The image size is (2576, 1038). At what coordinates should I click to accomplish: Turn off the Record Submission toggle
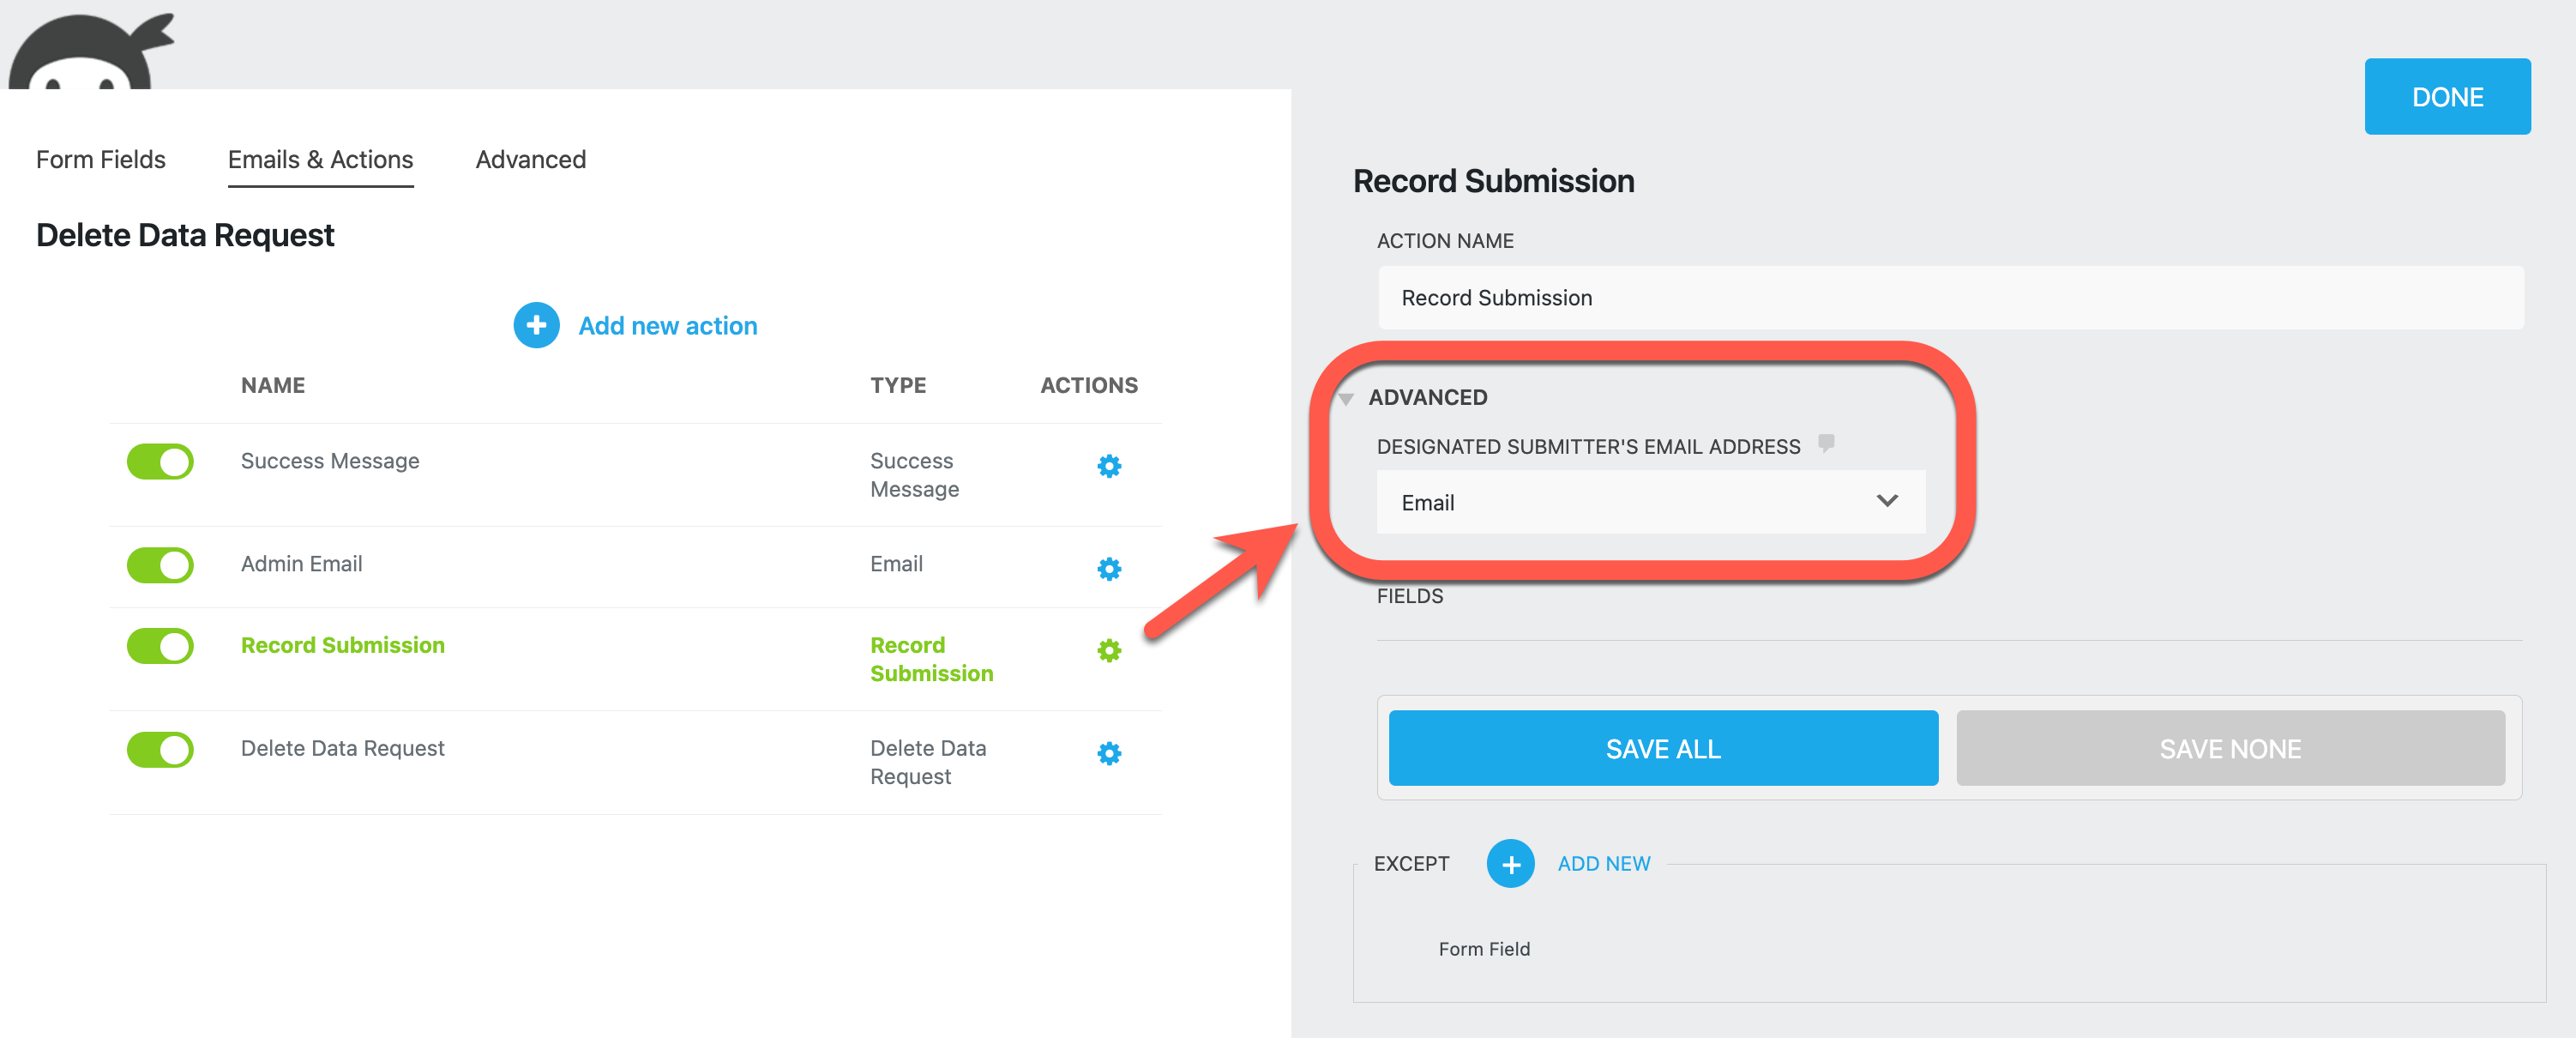tap(160, 646)
